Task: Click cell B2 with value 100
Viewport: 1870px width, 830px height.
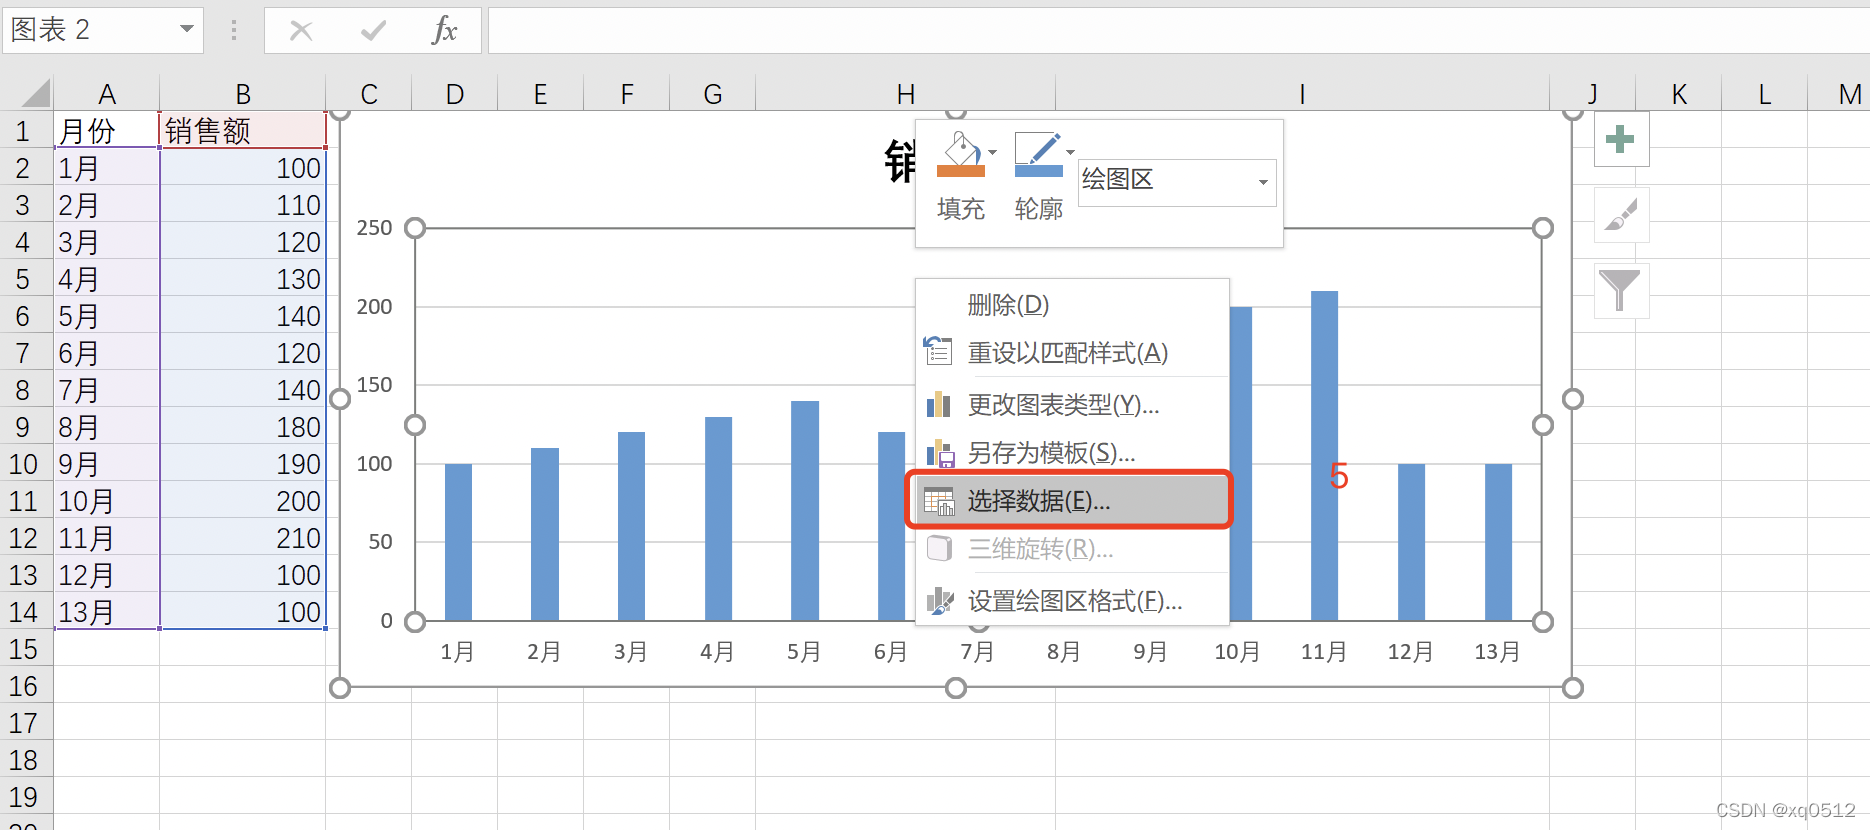Action: [x=243, y=168]
